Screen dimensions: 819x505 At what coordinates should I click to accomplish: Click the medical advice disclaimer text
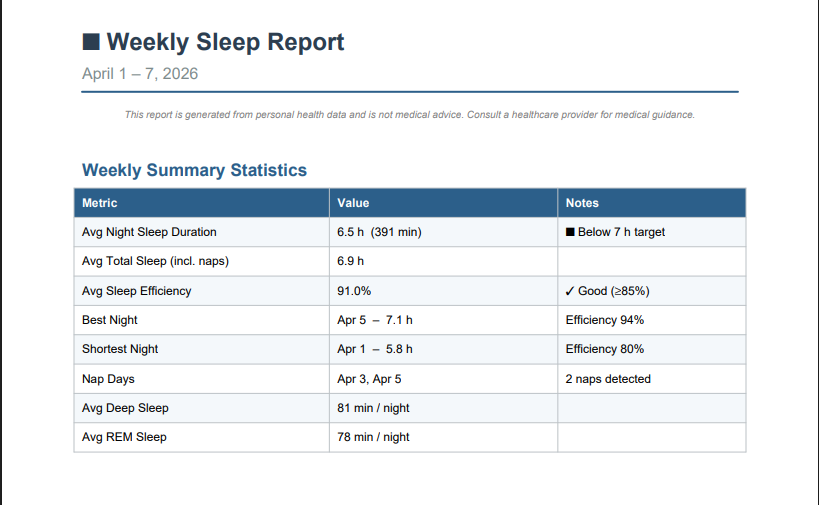coord(409,115)
